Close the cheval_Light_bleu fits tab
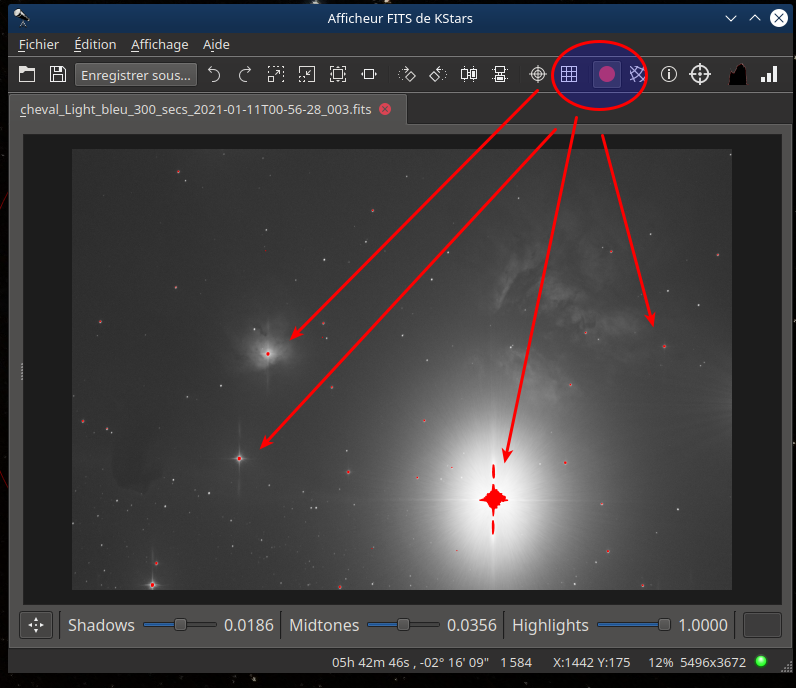Viewport: 796px width, 688px height. [x=385, y=109]
